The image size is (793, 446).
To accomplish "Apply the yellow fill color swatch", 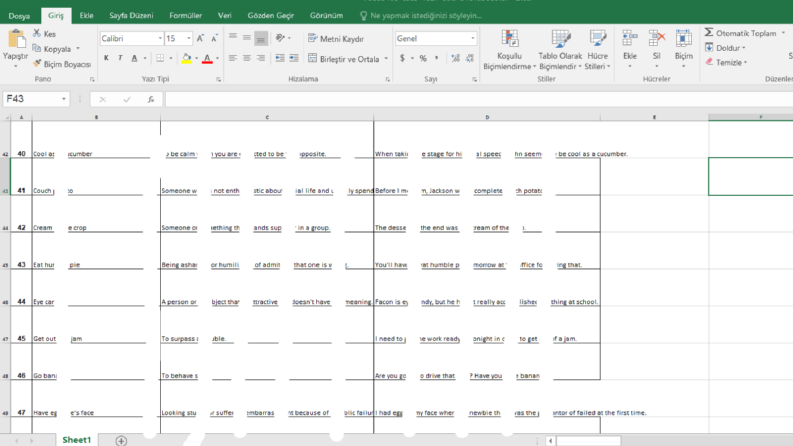I will point(187,58).
